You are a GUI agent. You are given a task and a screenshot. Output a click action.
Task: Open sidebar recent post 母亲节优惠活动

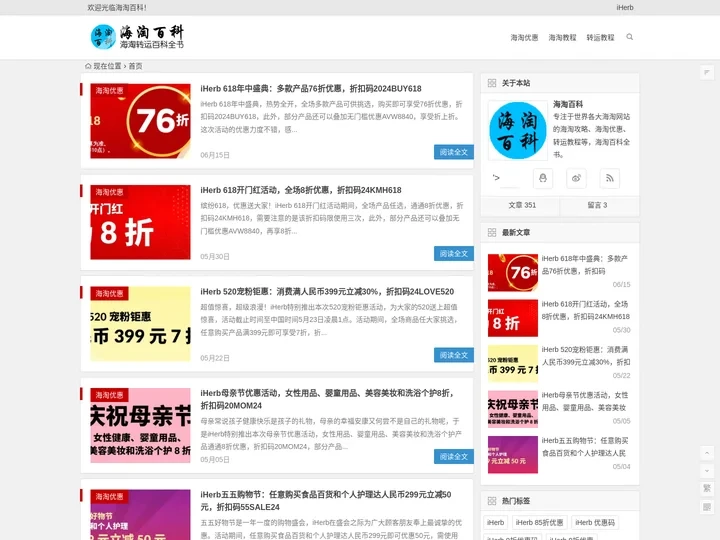point(585,401)
